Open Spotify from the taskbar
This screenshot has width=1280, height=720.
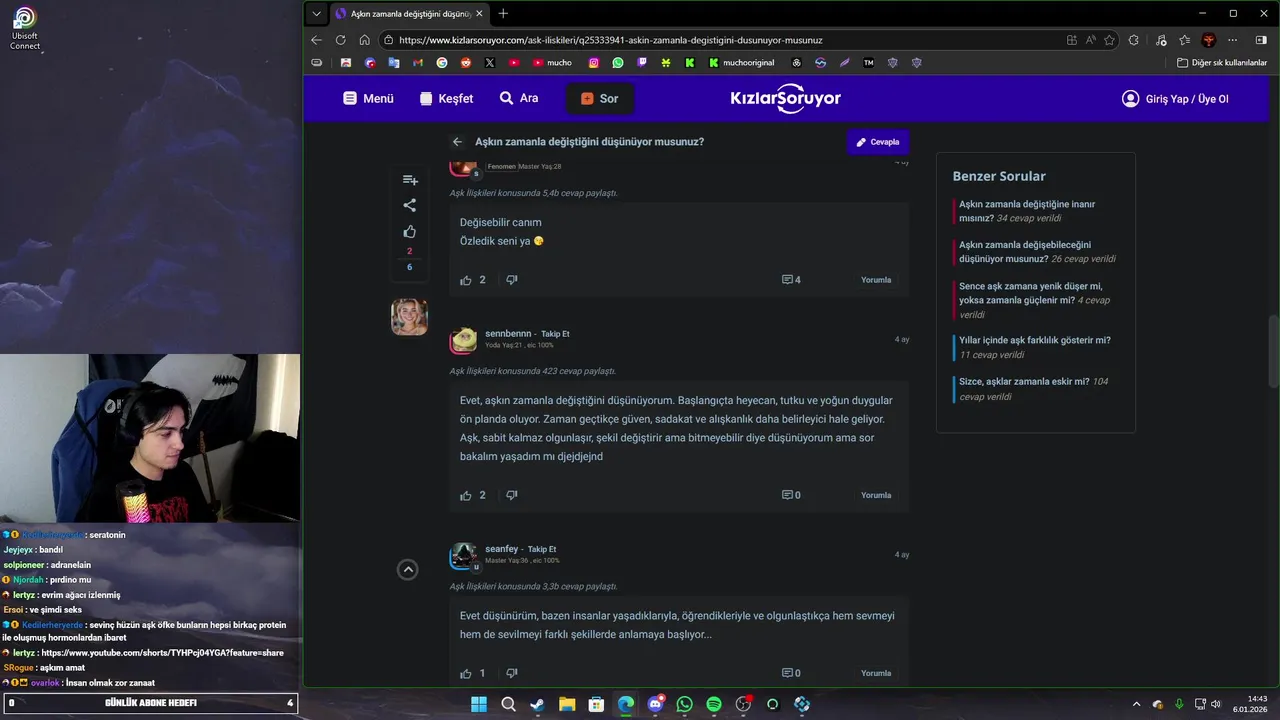pos(714,704)
